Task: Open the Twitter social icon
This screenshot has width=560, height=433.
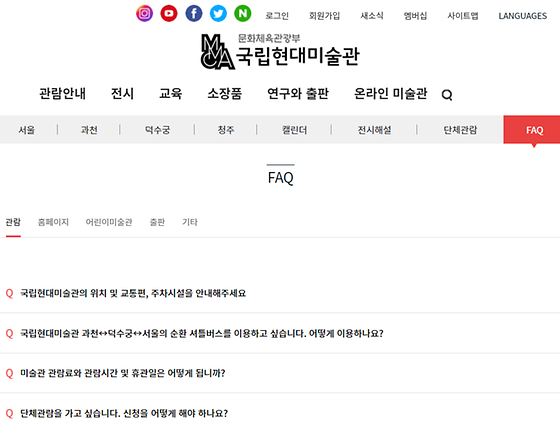Action: pos(218,14)
